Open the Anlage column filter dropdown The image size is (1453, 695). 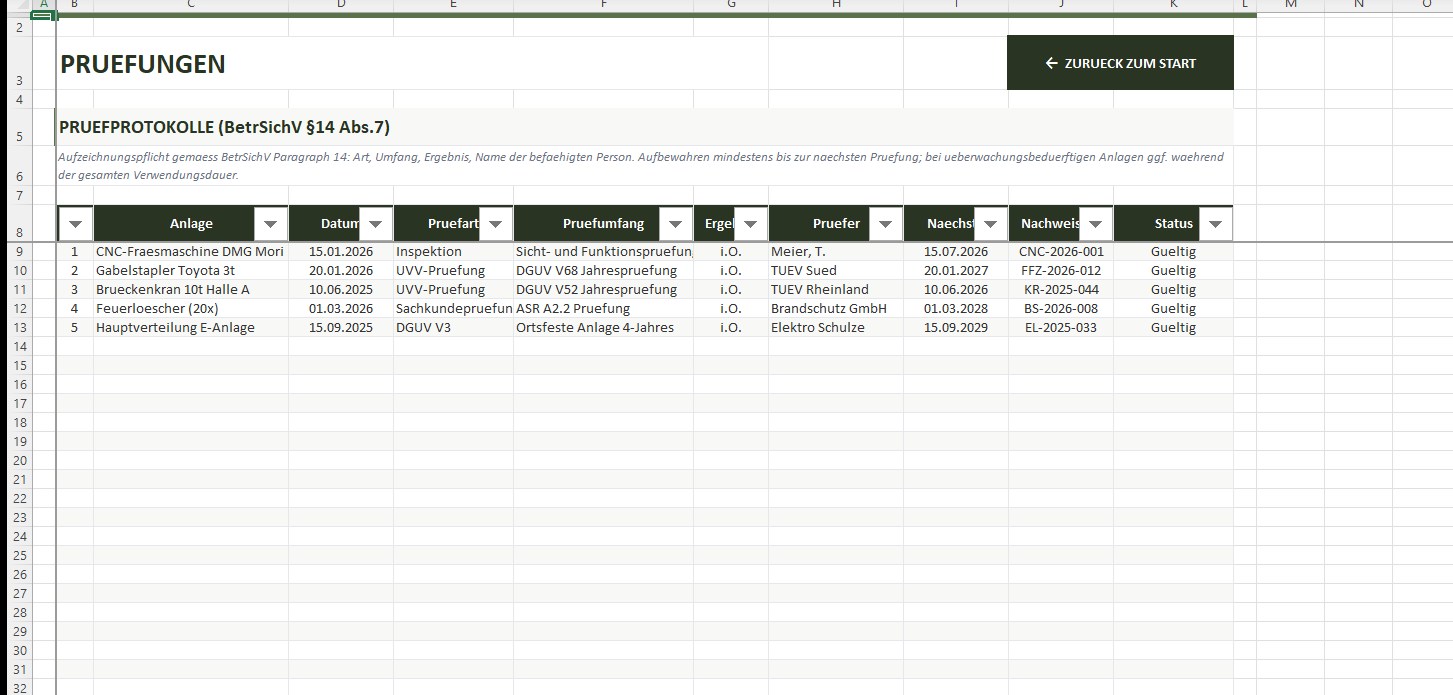tap(270, 224)
